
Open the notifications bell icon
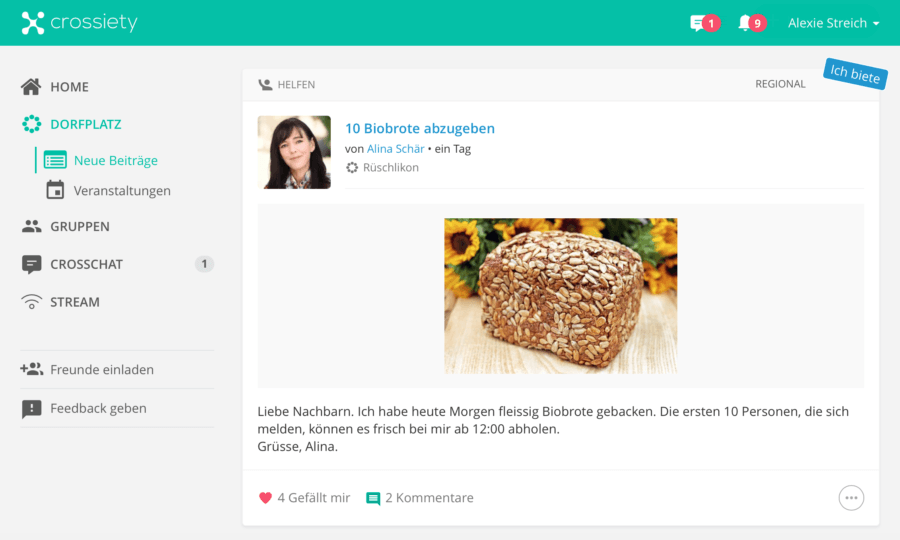(744, 23)
